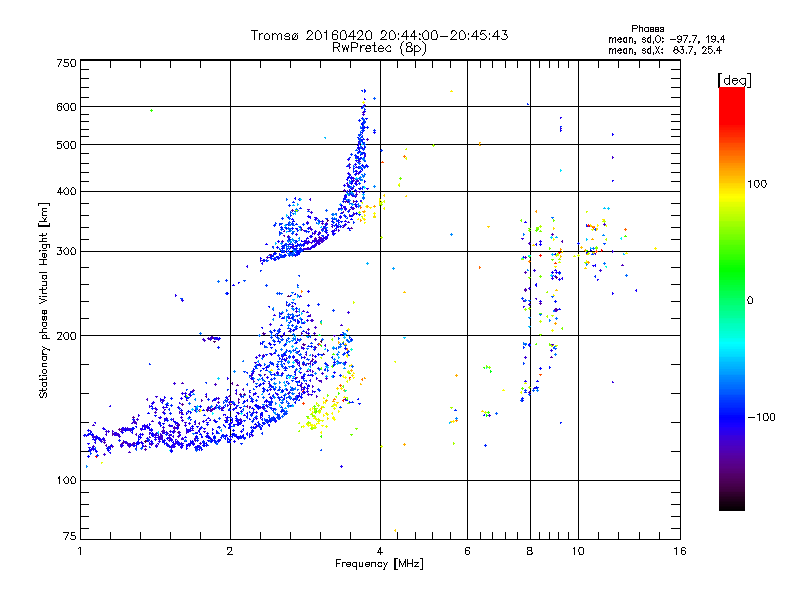The image size is (800, 600).
Task: Click colorbar tick label '-100'
Action: (x=761, y=417)
